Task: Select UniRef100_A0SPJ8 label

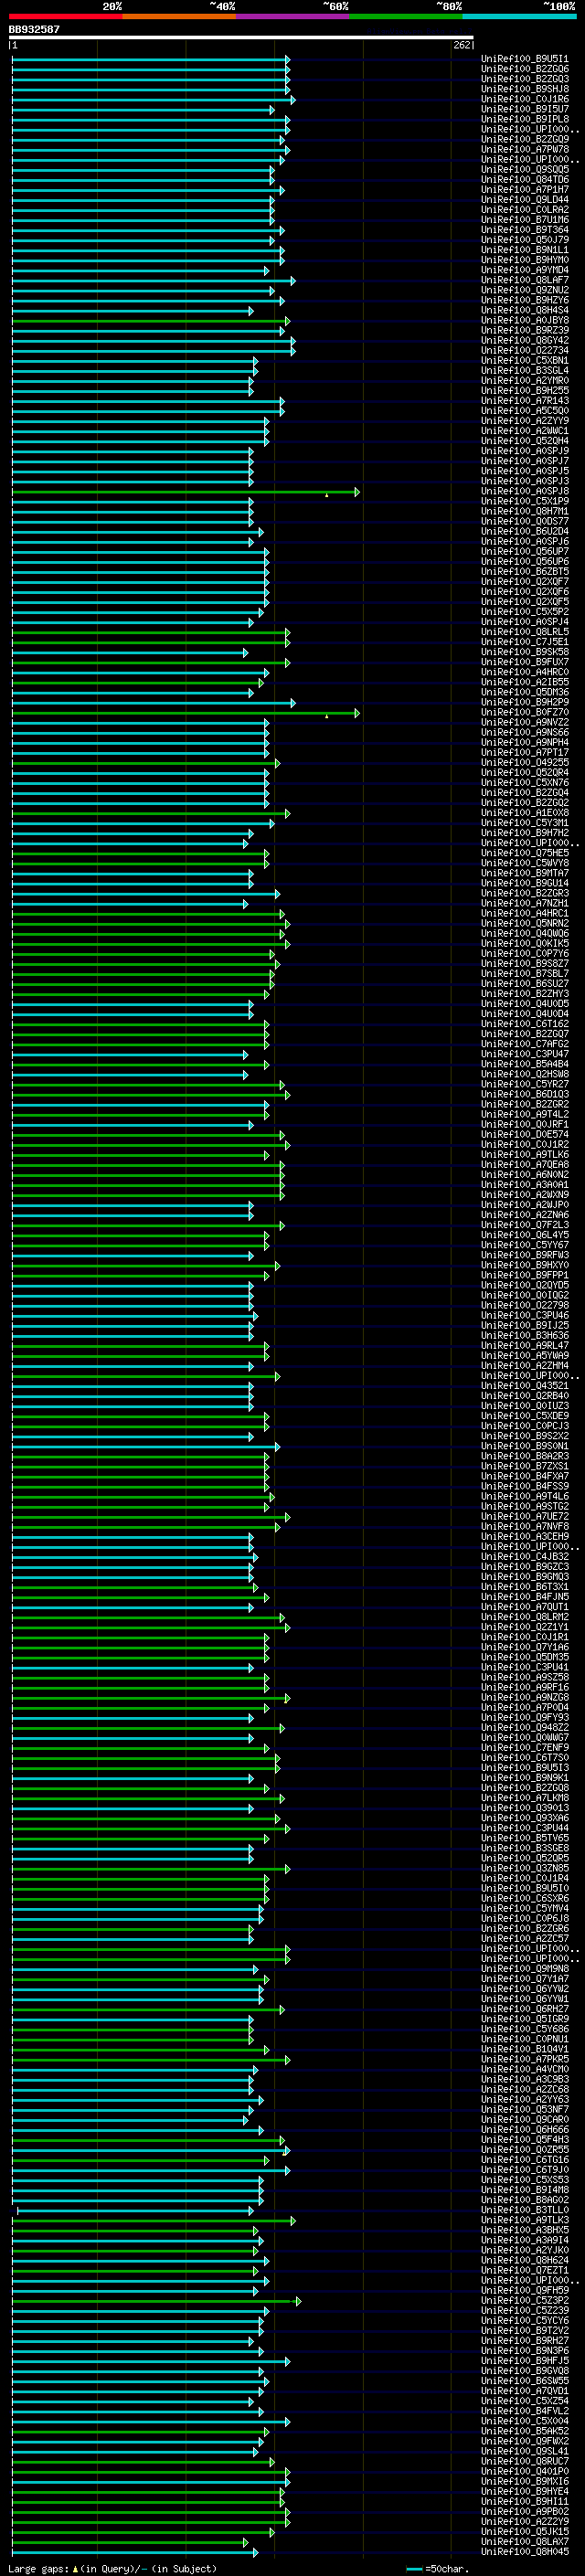Action: point(525,492)
